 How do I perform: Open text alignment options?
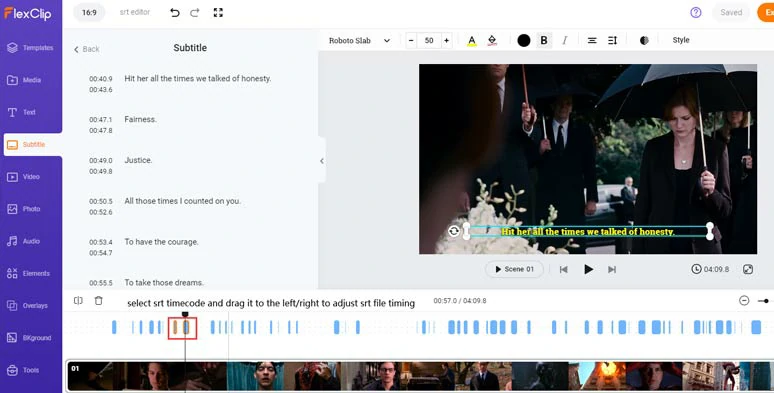592,40
